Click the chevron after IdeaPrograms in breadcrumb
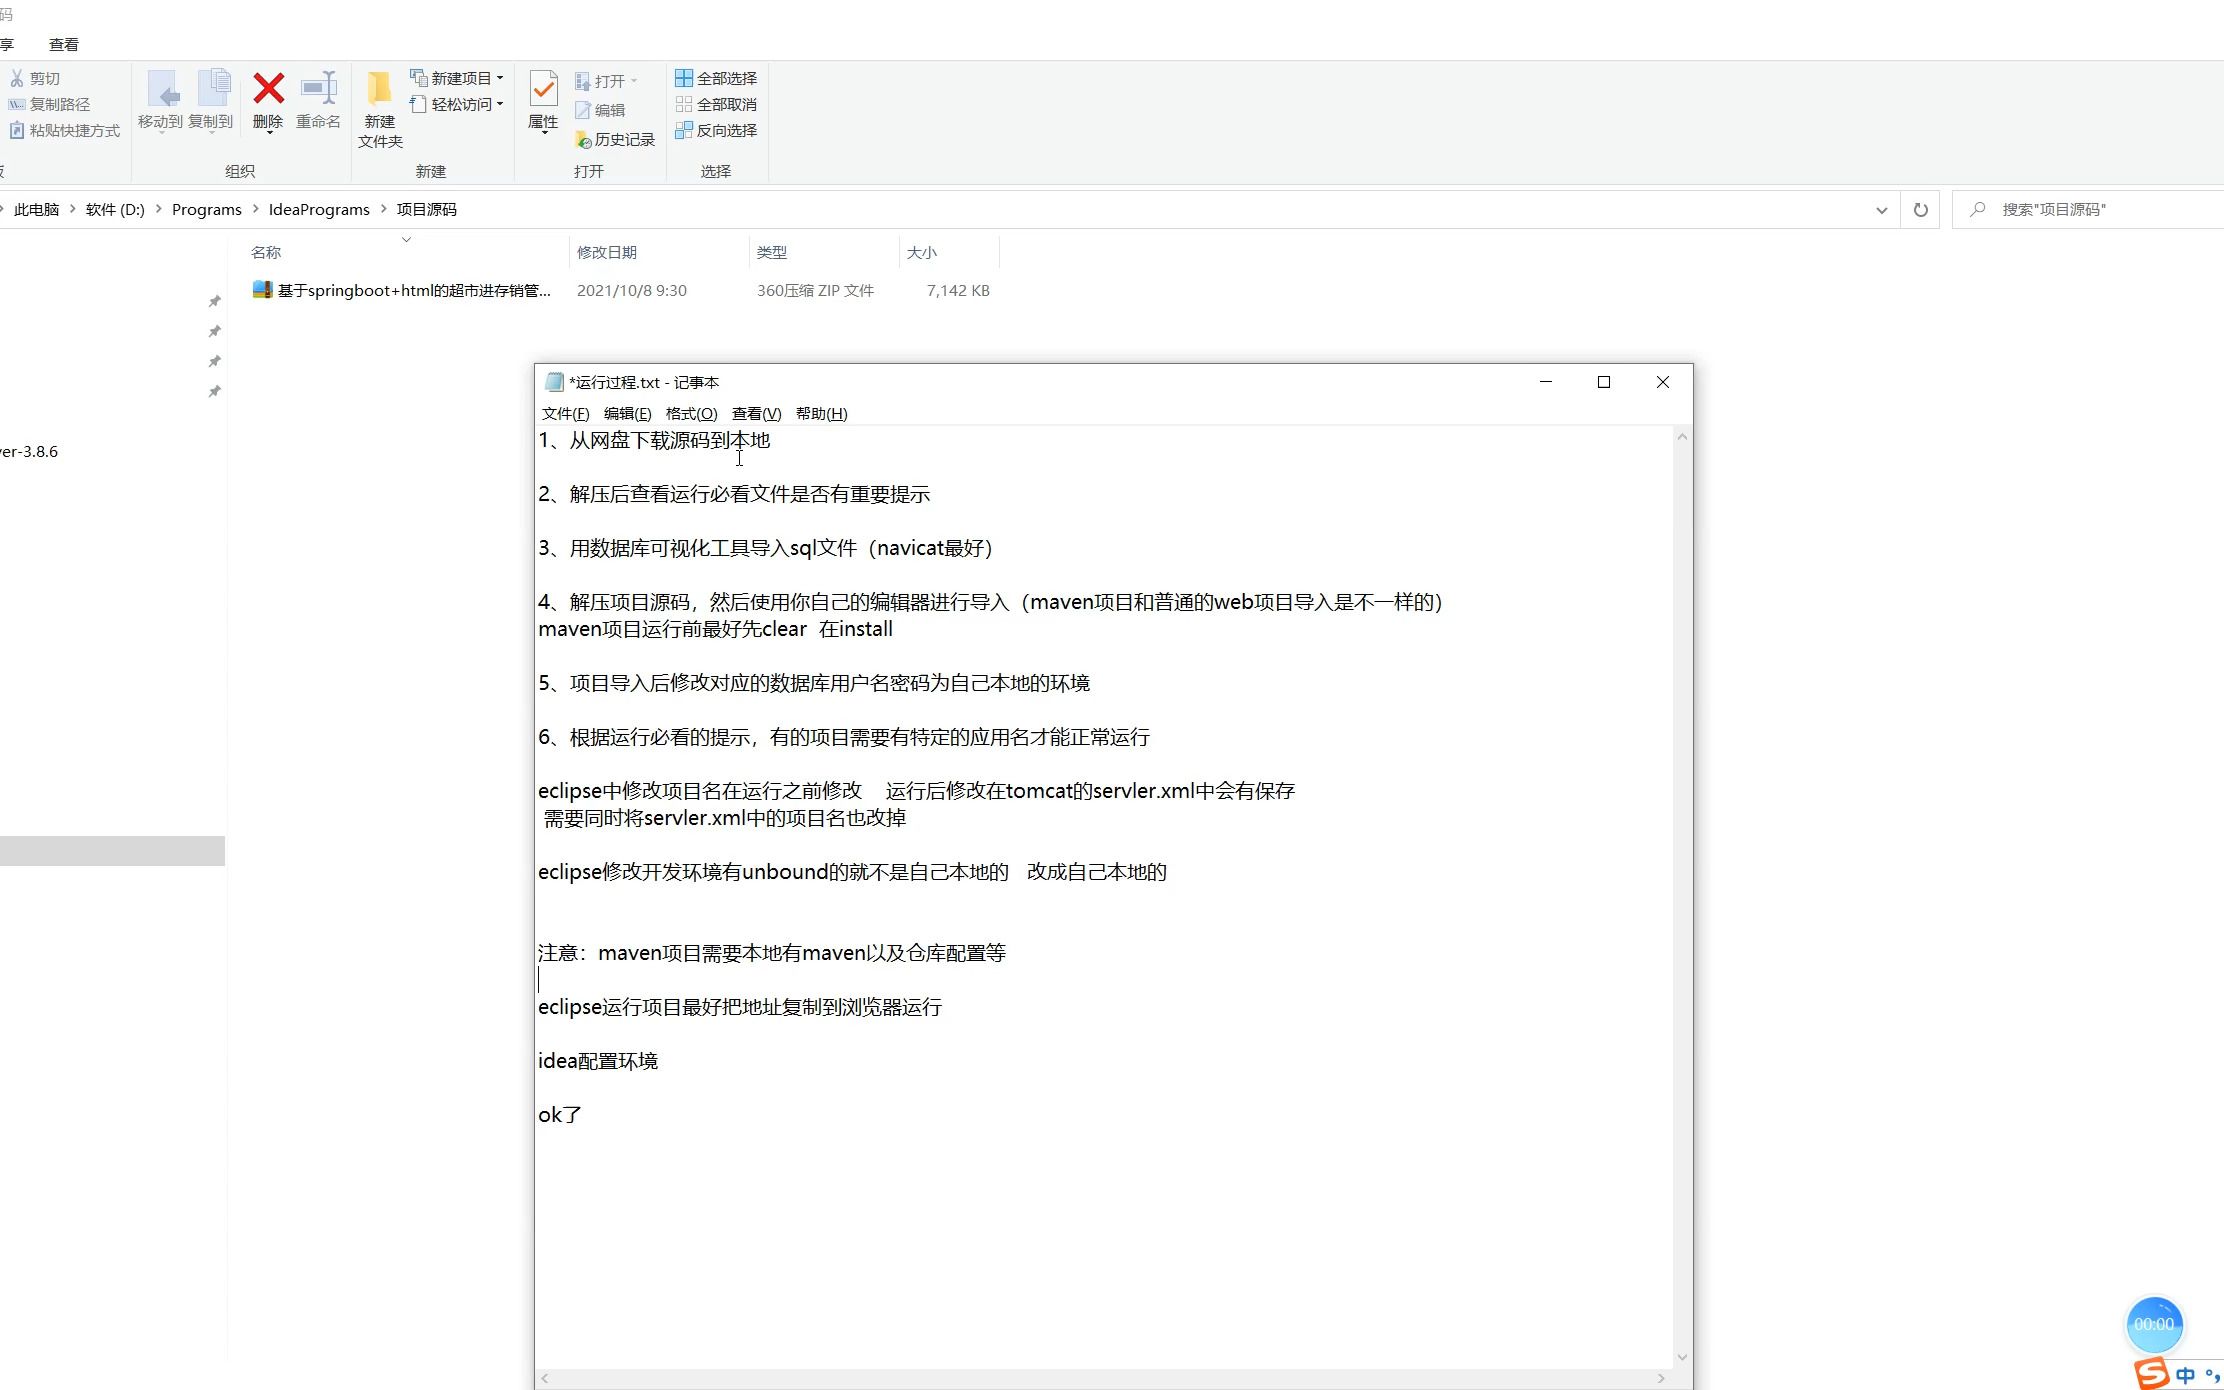Viewport: 2224px width, 1390px height. pos(383,209)
